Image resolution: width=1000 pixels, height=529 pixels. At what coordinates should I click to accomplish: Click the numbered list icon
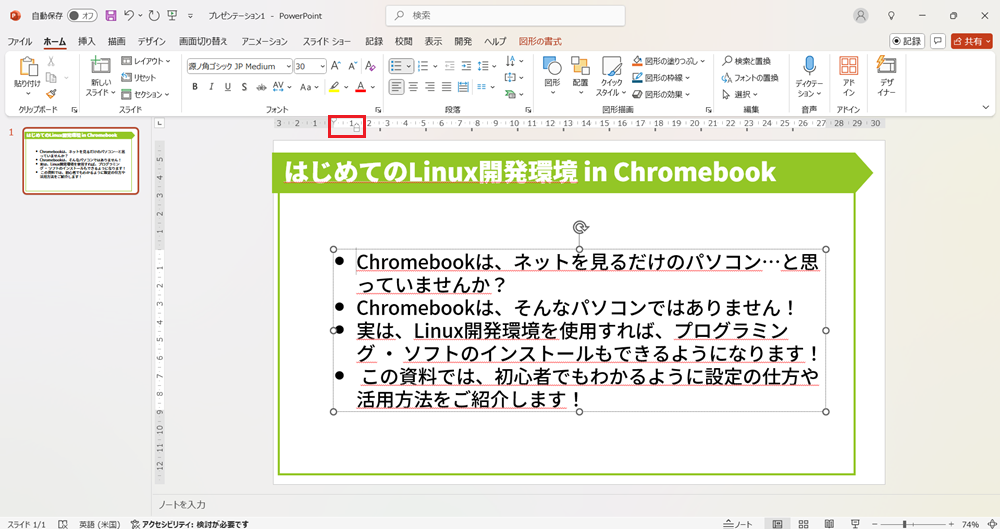423,66
